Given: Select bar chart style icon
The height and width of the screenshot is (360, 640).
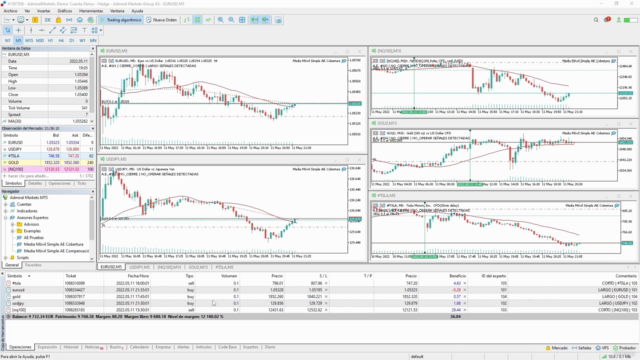Looking at the screenshot, I should 187,20.
